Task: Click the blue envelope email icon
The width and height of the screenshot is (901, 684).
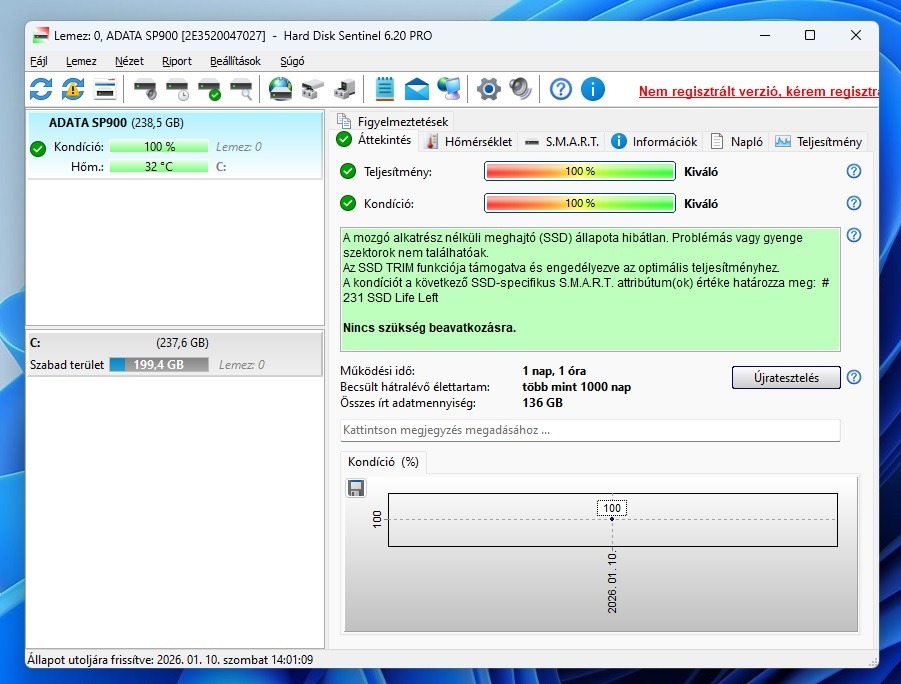Action: (x=417, y=90)
